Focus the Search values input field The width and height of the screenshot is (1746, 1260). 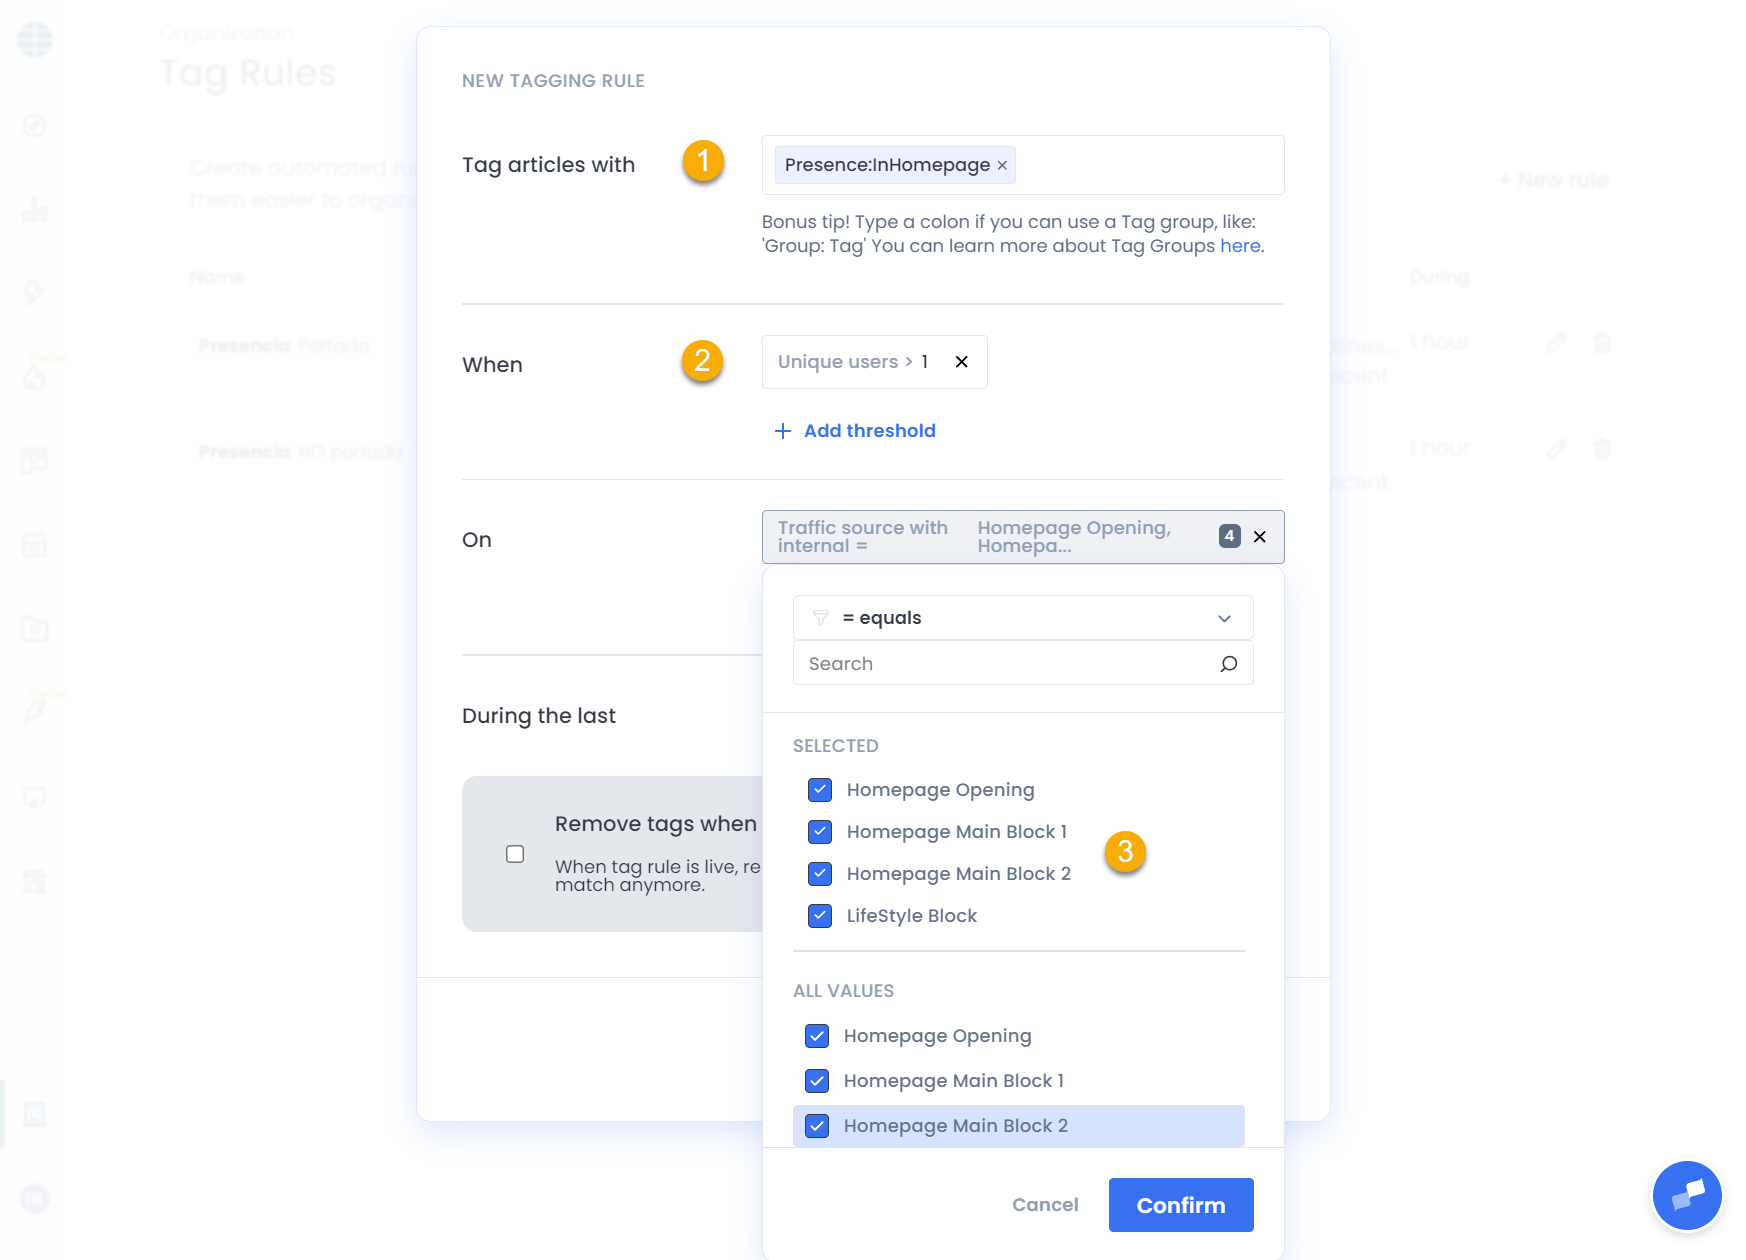1005,664
